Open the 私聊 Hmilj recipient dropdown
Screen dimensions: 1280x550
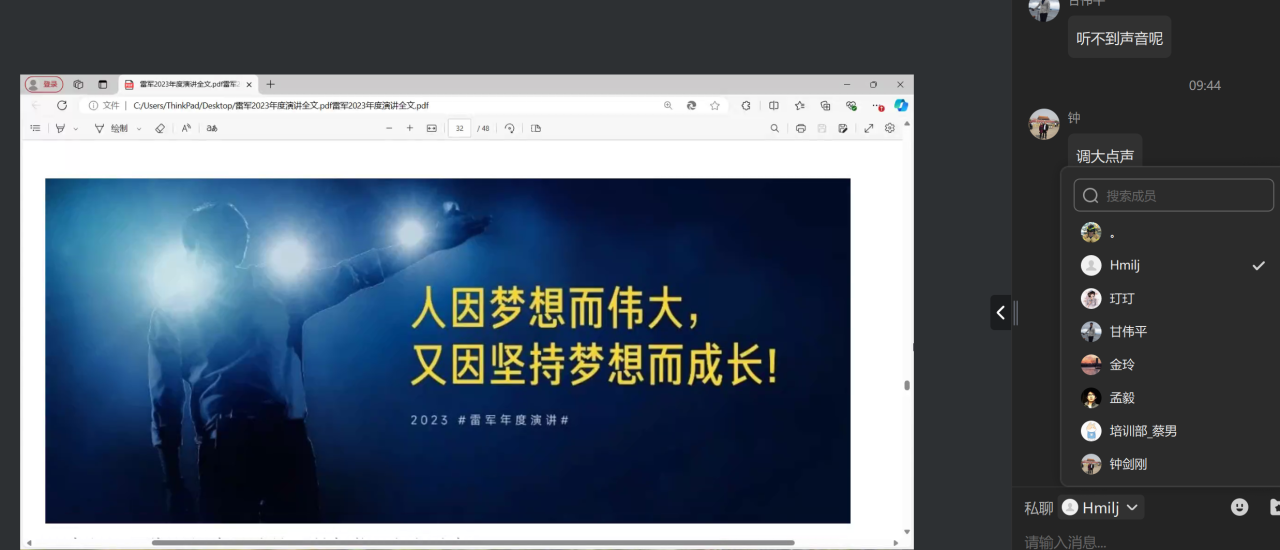1101,508
